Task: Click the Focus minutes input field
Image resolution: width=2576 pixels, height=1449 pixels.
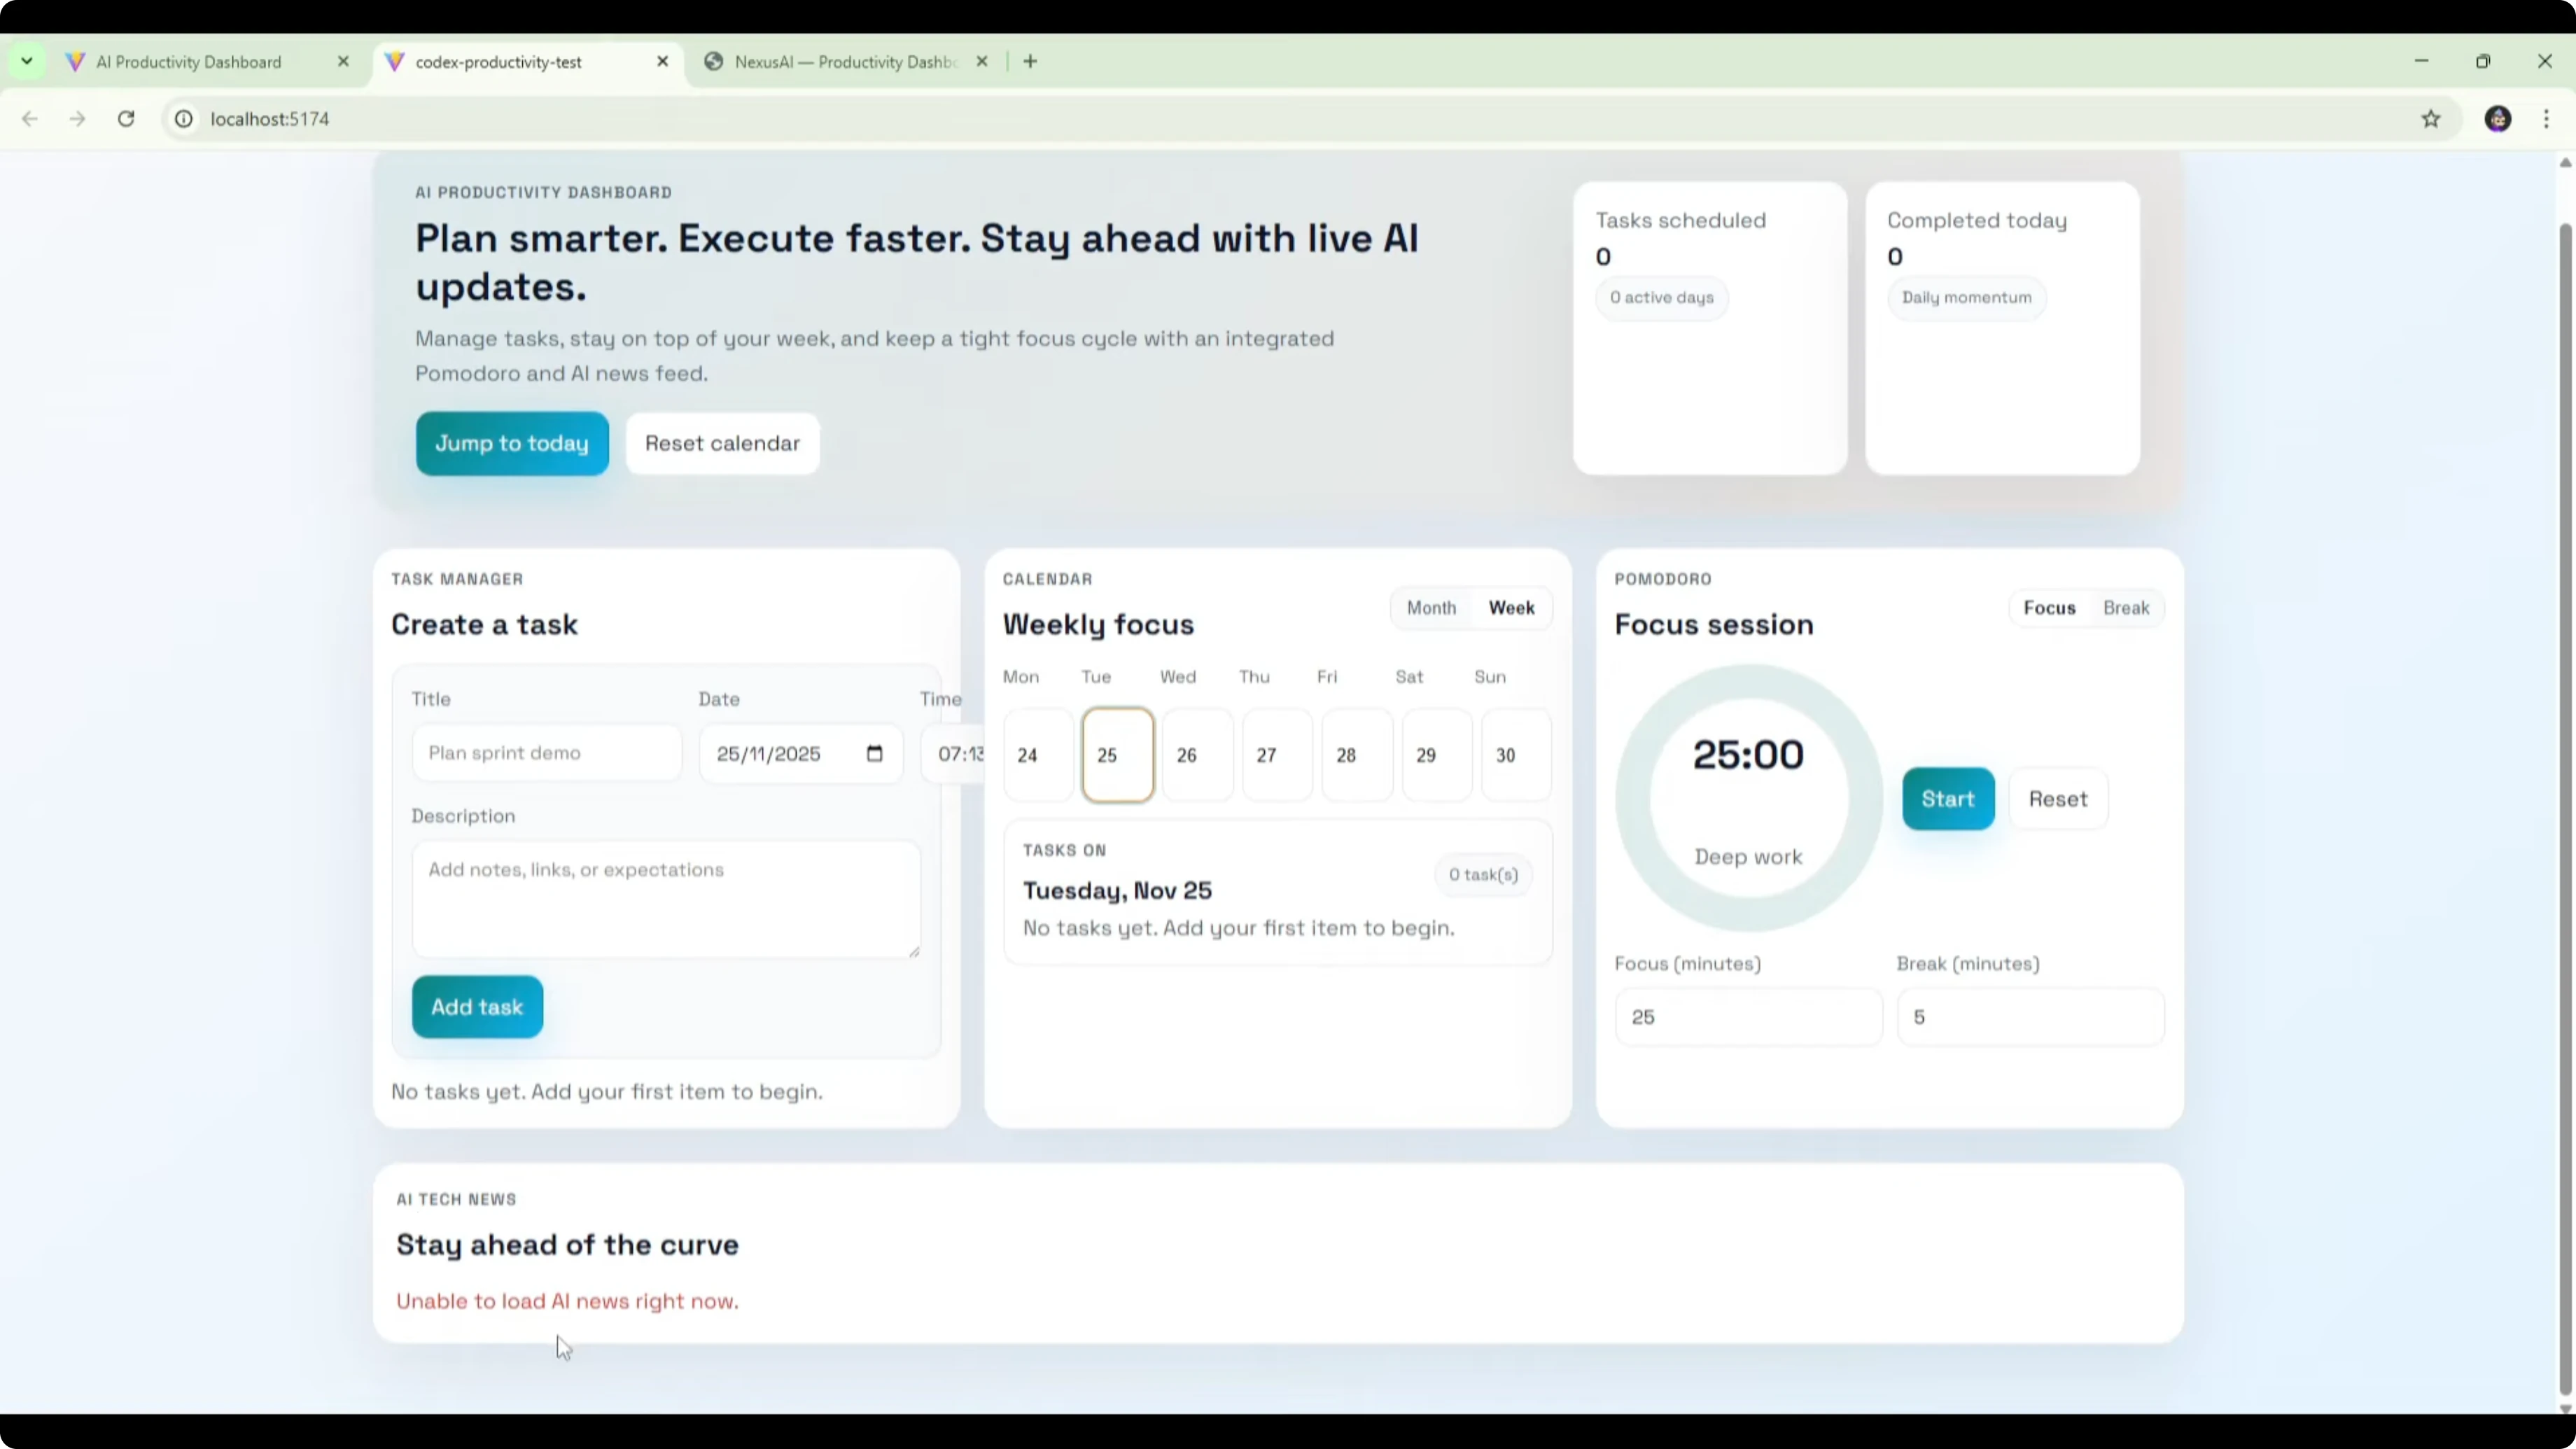Action: pyautogui.click(x=1747, y=1017)
